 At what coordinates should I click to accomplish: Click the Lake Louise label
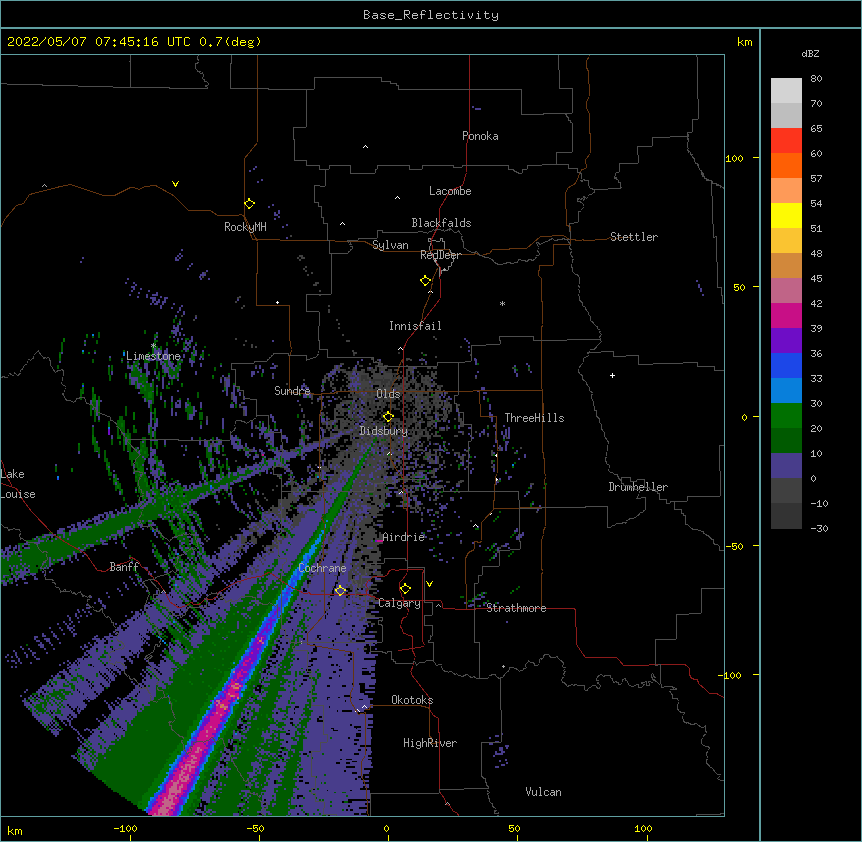click(18, 484)
